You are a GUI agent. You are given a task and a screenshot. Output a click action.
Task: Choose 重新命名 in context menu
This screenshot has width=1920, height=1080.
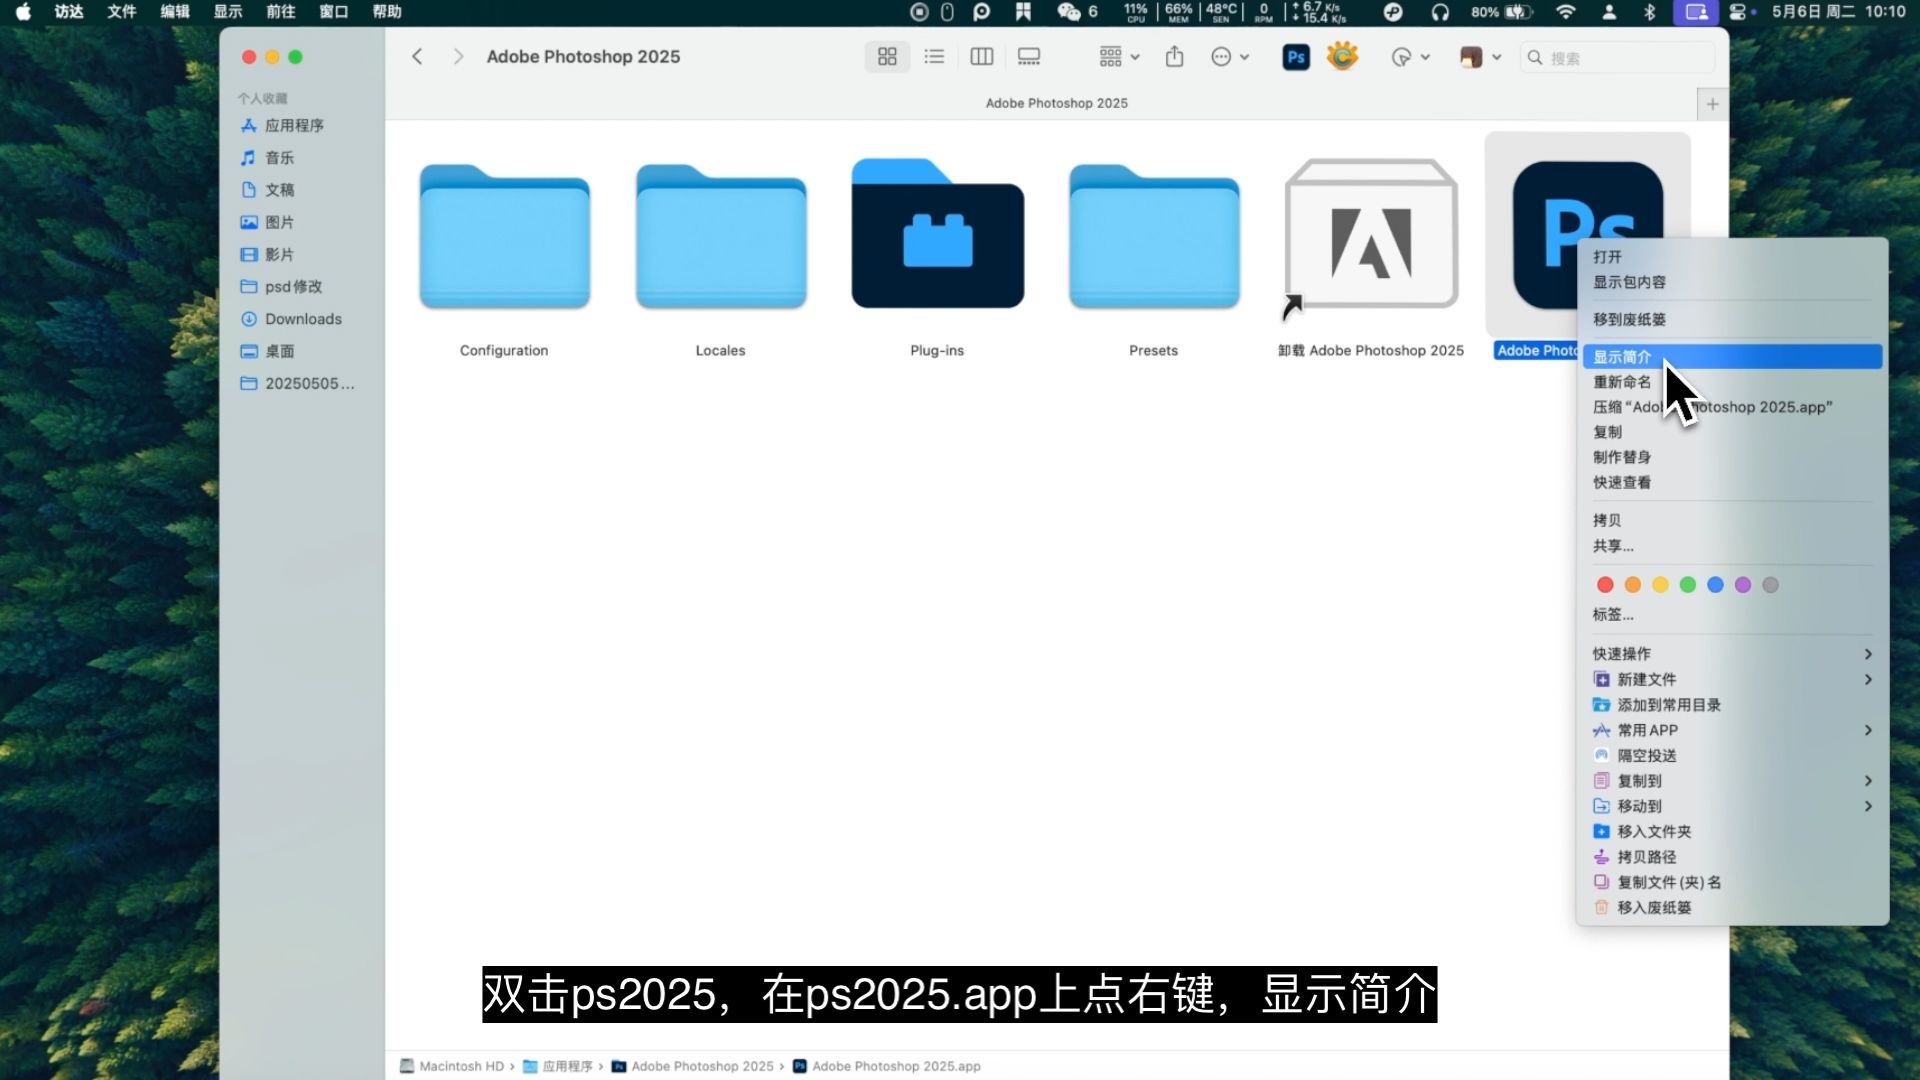tap(1732, 382)
